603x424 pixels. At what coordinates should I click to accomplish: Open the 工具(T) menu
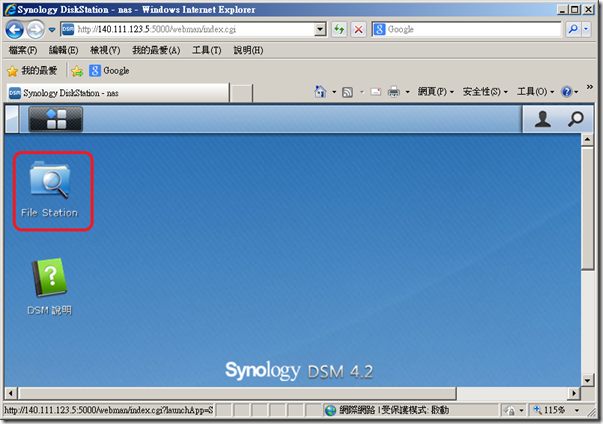click(207, 50)
